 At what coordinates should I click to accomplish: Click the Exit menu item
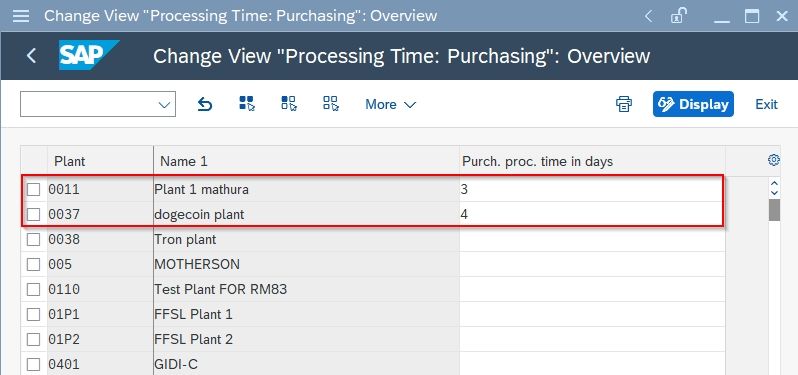pyautogui.click(x=766, y=104)
